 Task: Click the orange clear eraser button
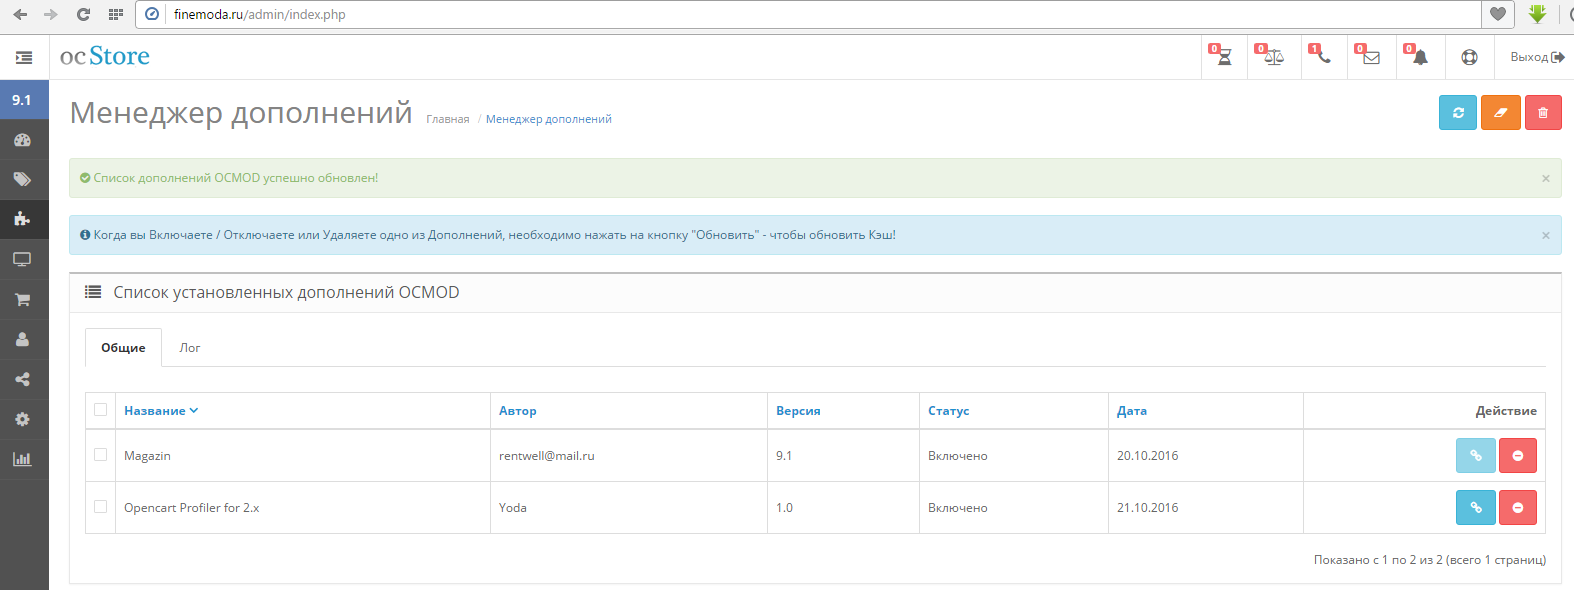coord(1500,113)
